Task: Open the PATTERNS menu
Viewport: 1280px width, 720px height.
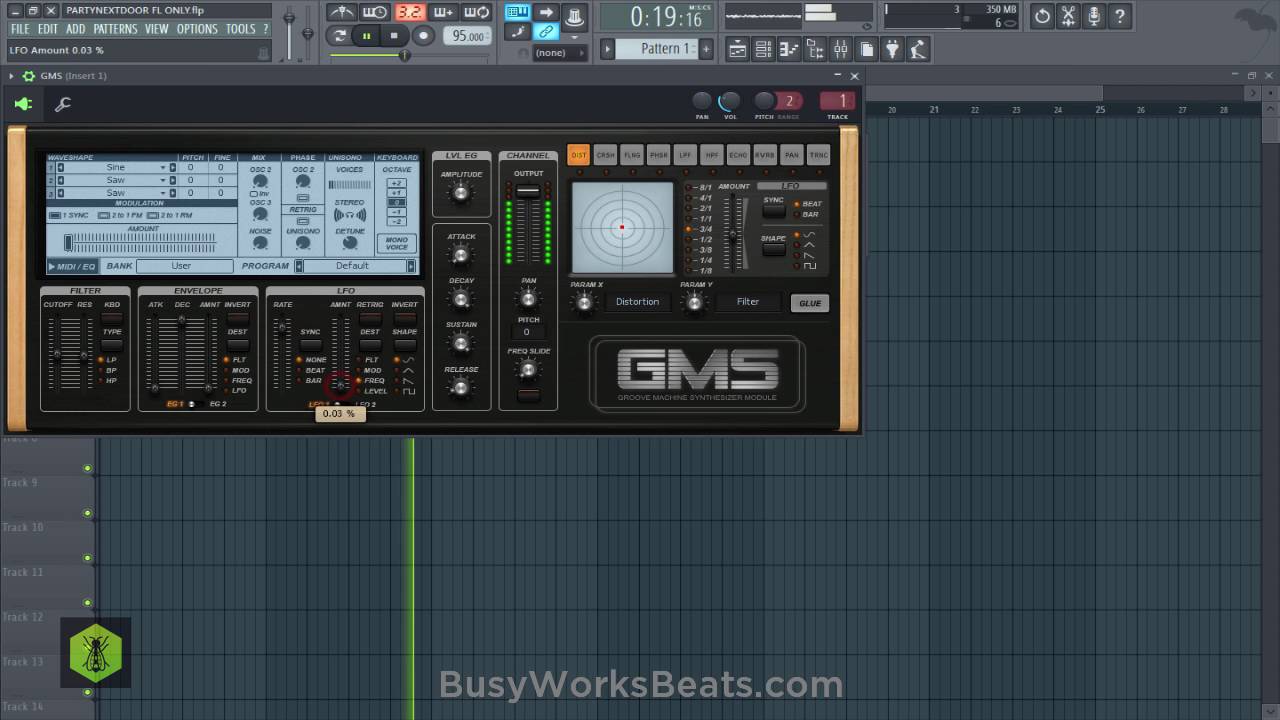Action: point(115,30)
